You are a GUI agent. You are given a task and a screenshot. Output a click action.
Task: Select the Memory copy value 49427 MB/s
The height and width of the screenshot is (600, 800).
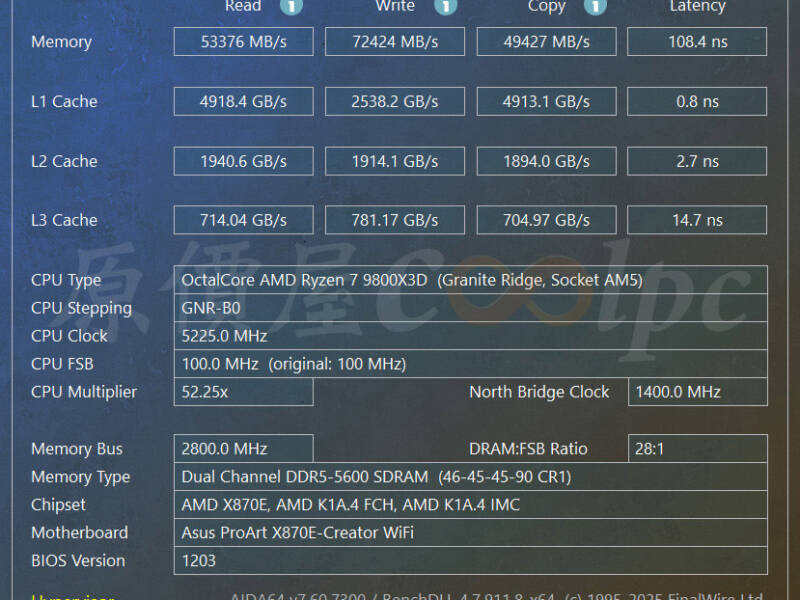pos(546,41)
